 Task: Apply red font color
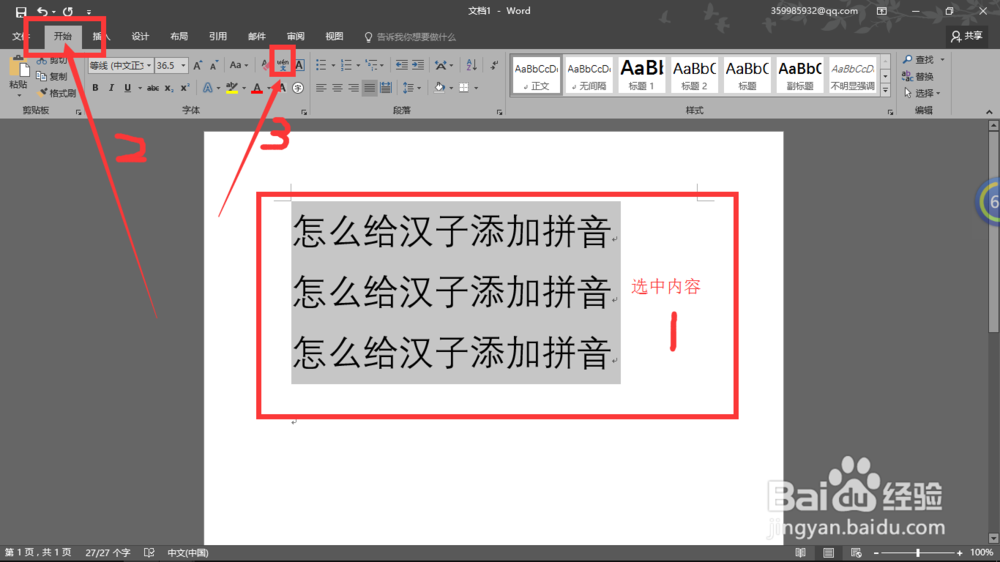(257, 88)
